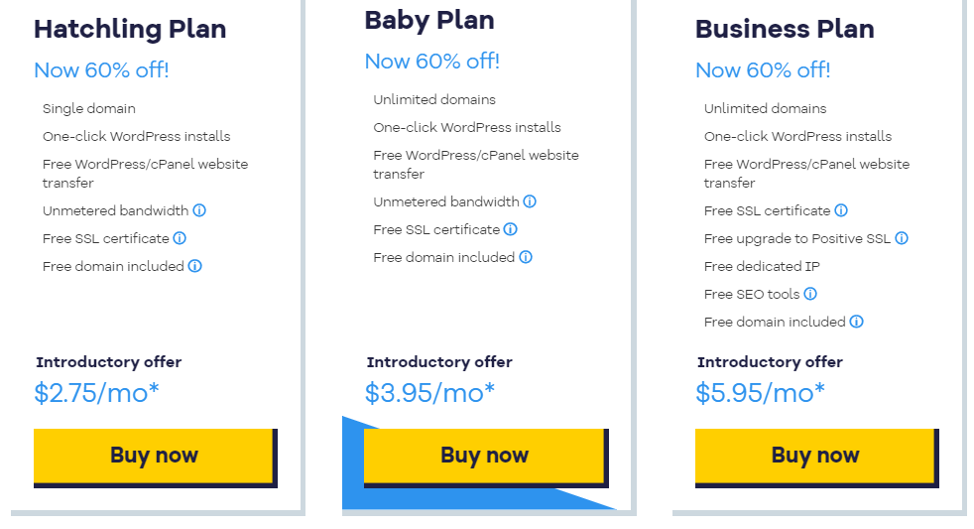974x529 pixels.
Task: Click info icon beside Hatchling Unmetered bandwidth
Action: click(199, 210)
